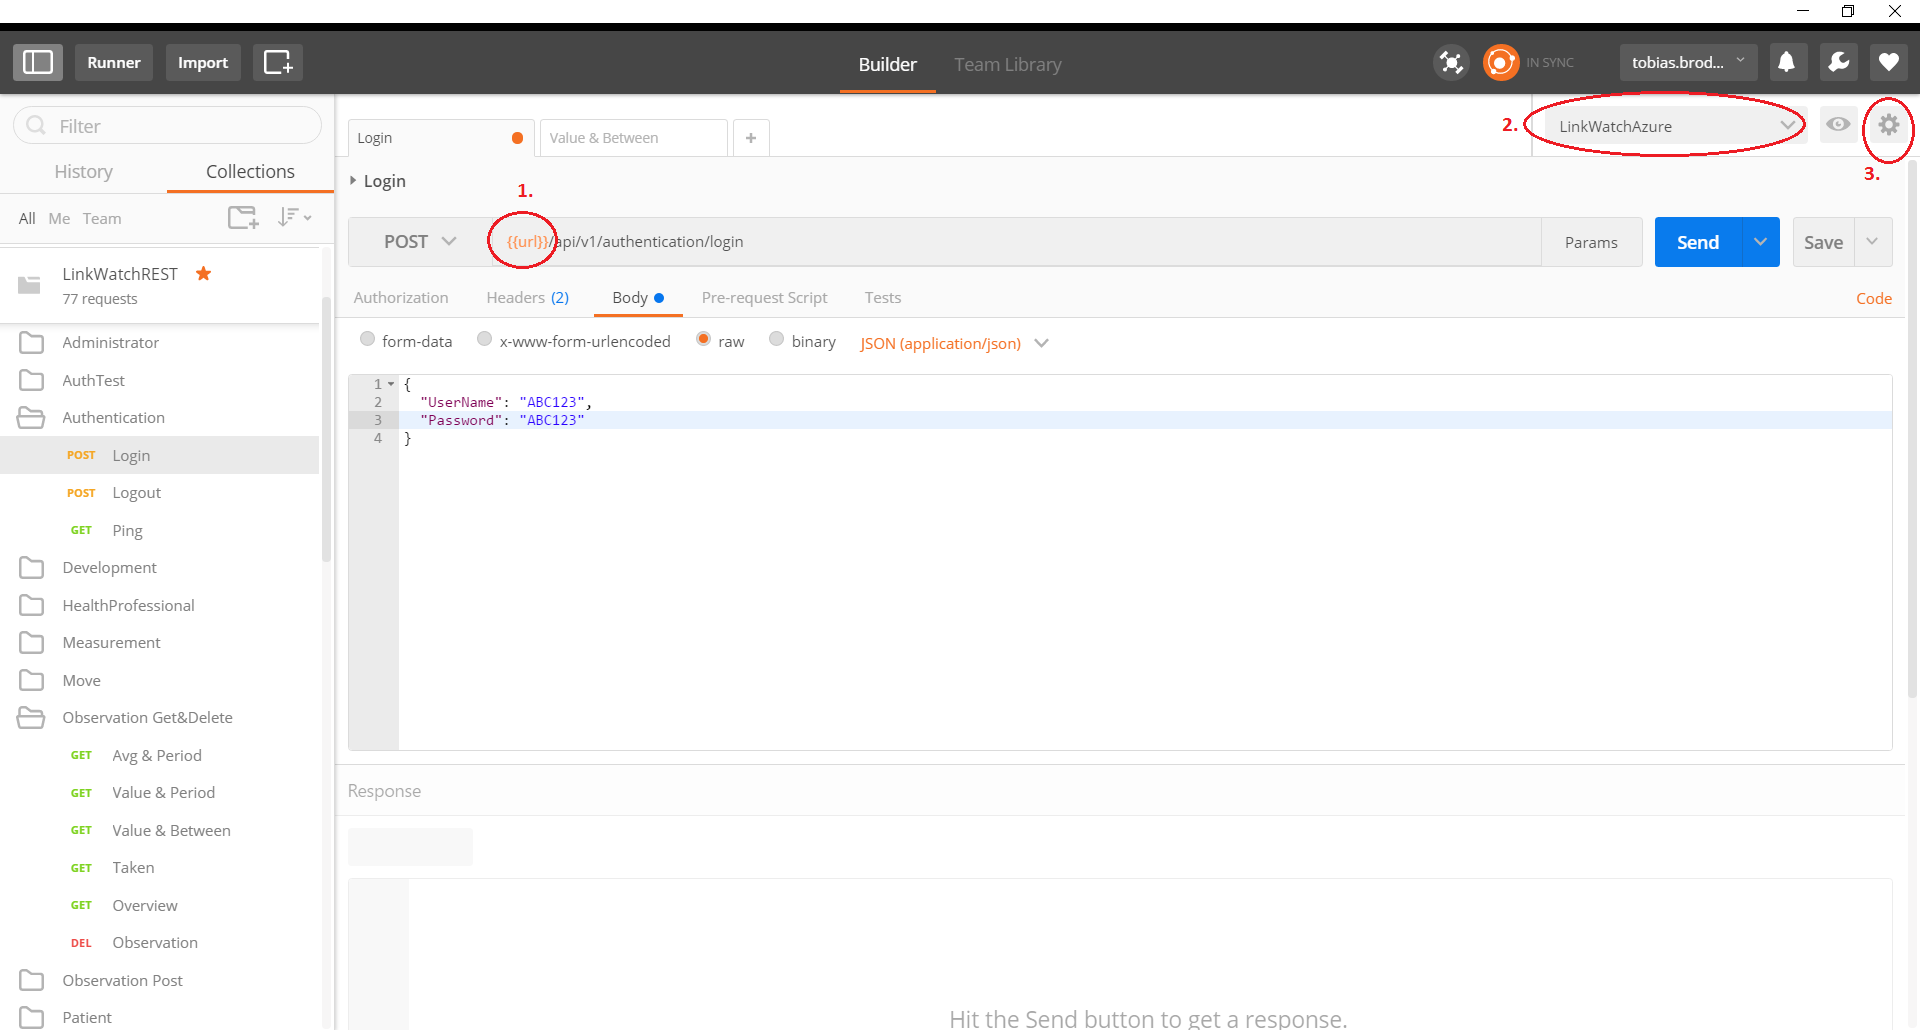Open manage environments gear icon
Image resolution: width=1920 pixels, height=1030 pixels.
[x=1888, y=125]
